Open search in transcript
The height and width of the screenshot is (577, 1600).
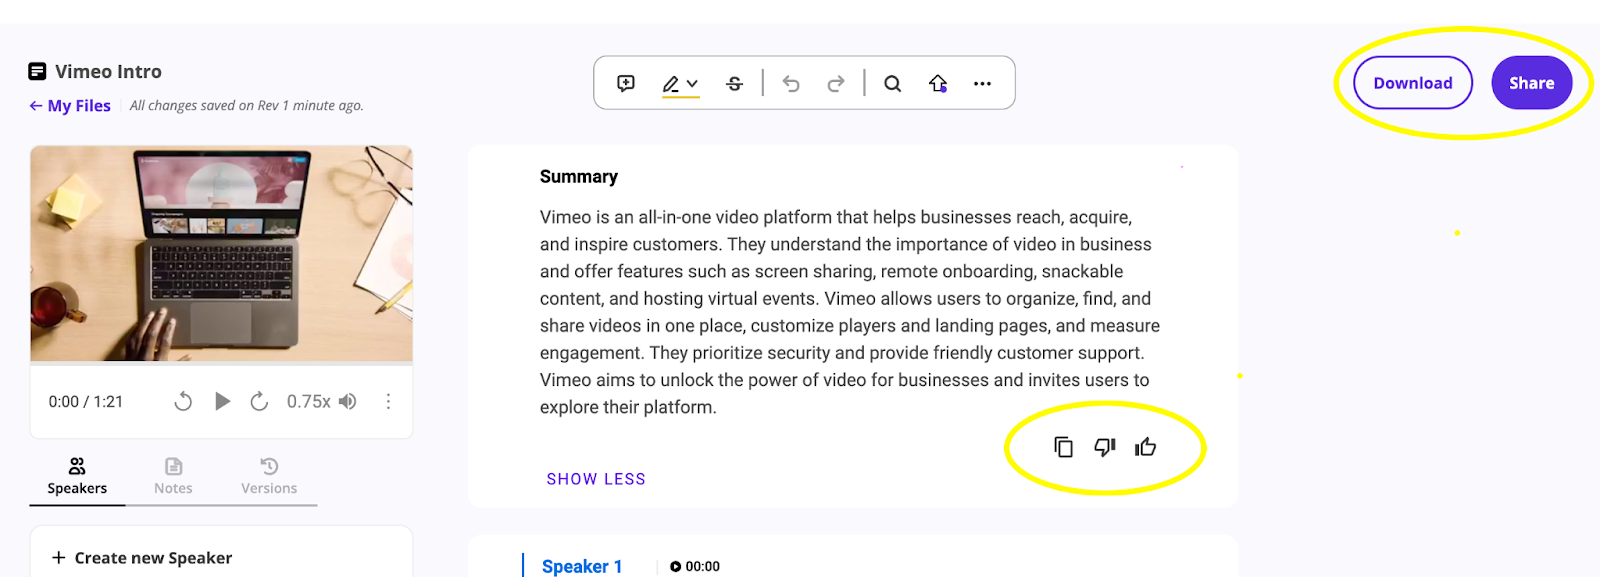(893, 84)
